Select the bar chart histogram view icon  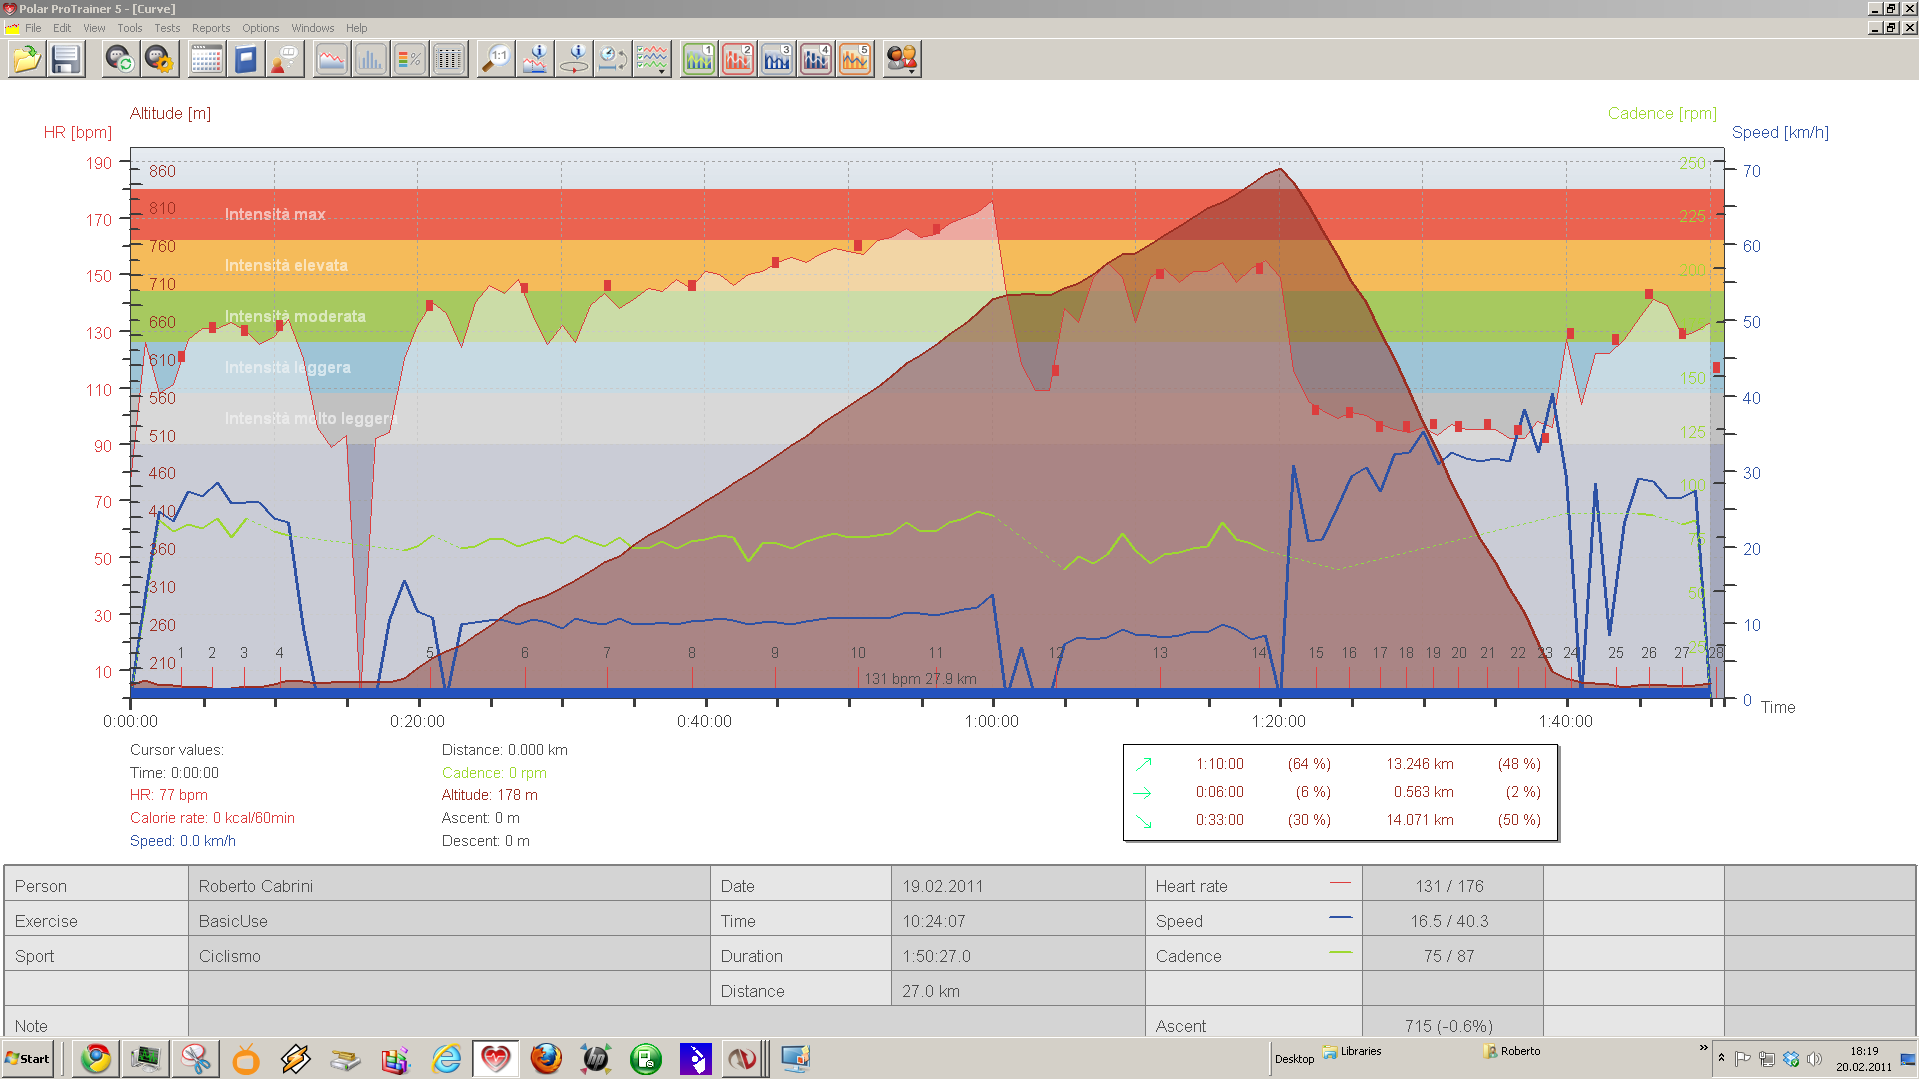(370, 60)
